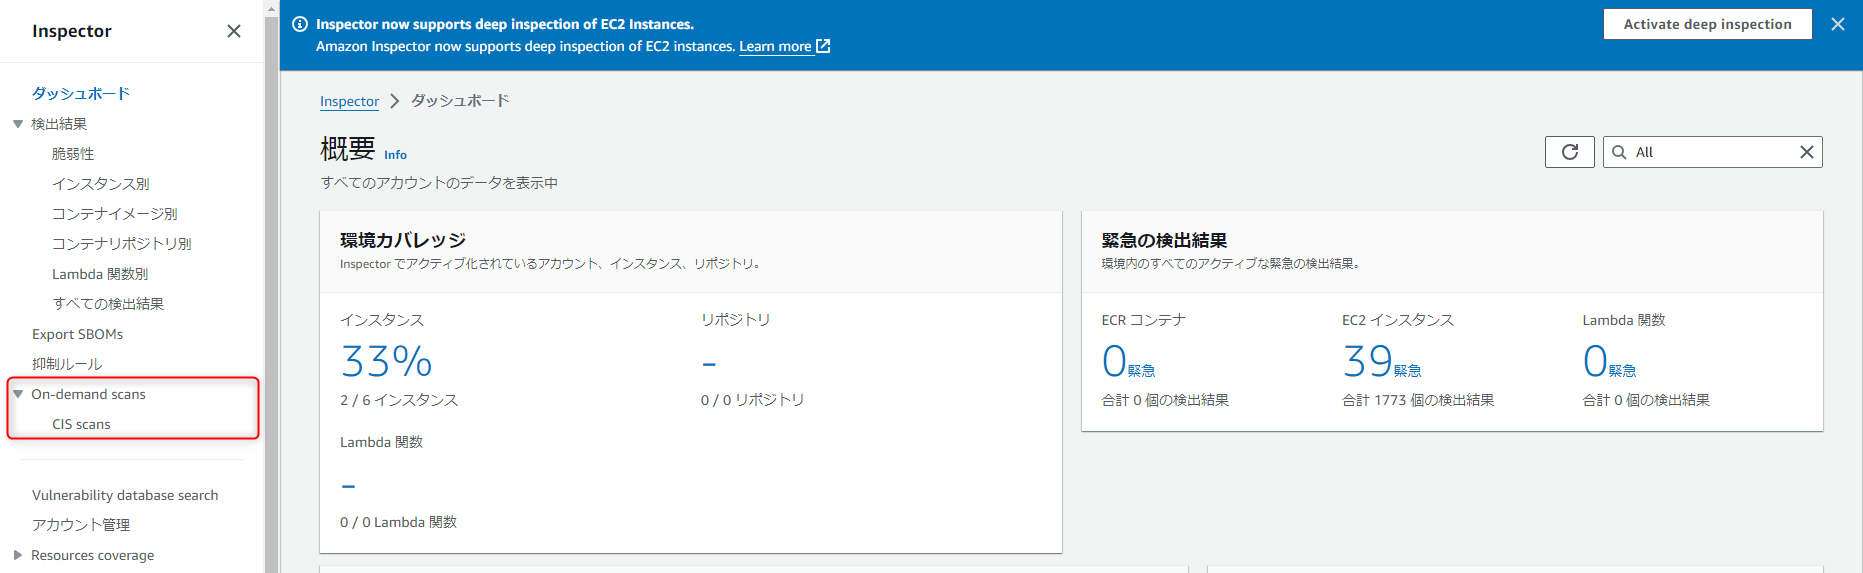Open the Inspector breadcrumb link
Screen dimensions: 1863x573
tap(349, 101)
